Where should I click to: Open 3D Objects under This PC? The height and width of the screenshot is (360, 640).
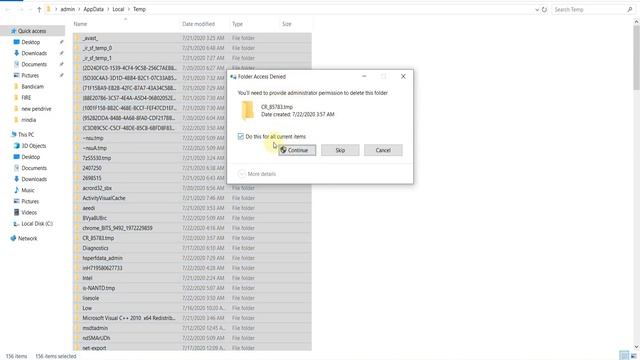33,146
